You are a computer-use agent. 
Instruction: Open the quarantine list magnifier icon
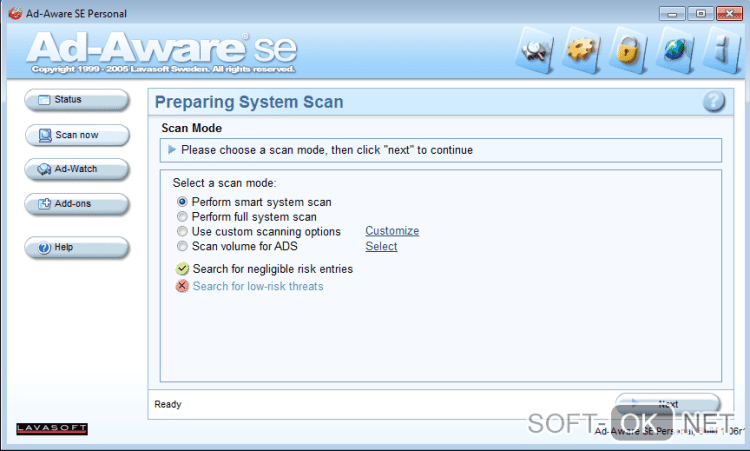[x=534, y=51]
